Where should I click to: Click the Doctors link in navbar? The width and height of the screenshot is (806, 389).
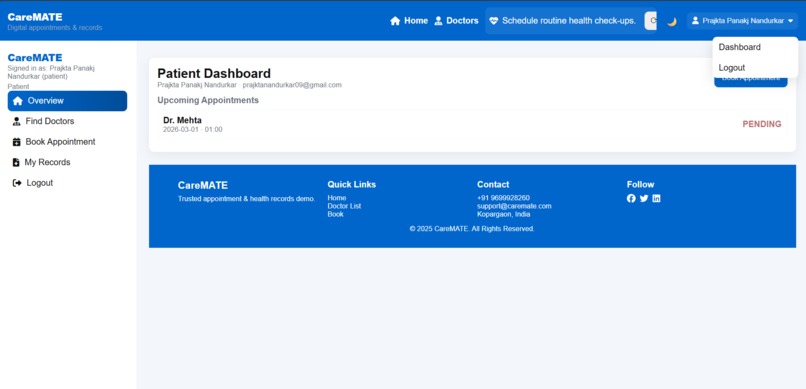click(456, 21)
